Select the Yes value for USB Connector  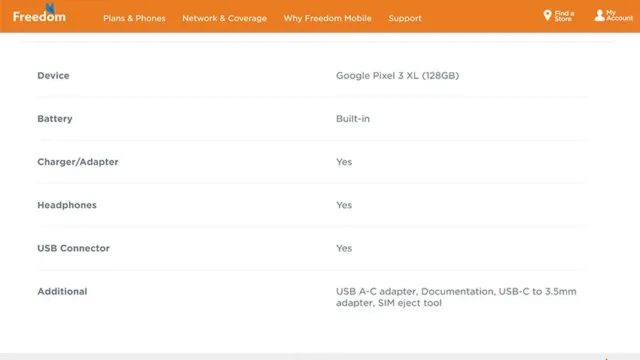point(344,248)
